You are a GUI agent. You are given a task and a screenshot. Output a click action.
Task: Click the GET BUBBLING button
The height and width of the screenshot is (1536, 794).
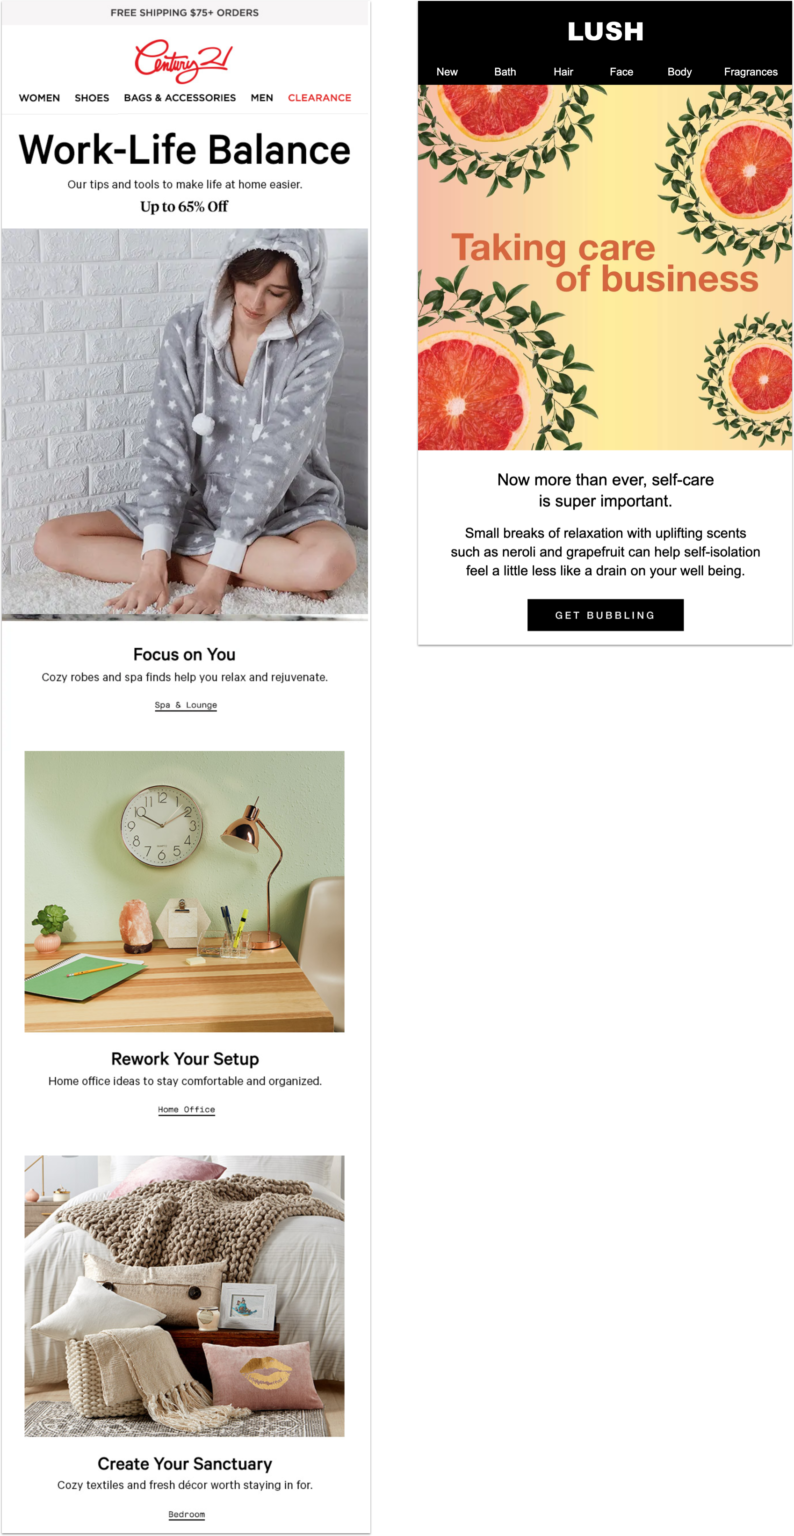tap(605, 615)
